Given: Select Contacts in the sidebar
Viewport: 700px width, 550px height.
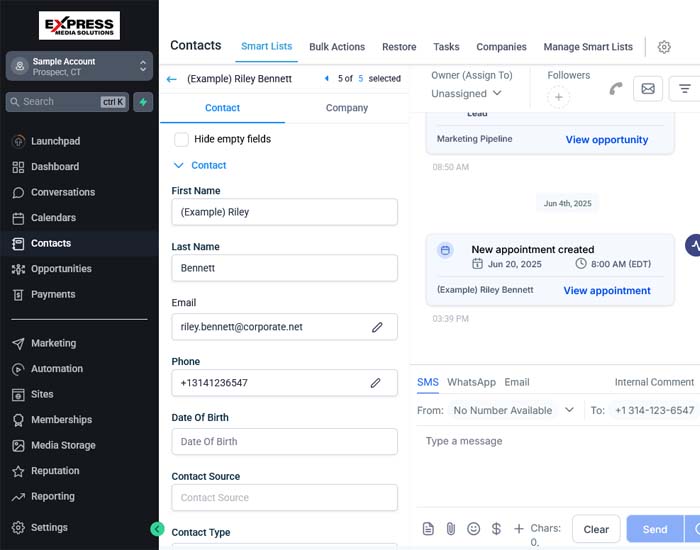Looking at the screenshot, I should point(42,243).
